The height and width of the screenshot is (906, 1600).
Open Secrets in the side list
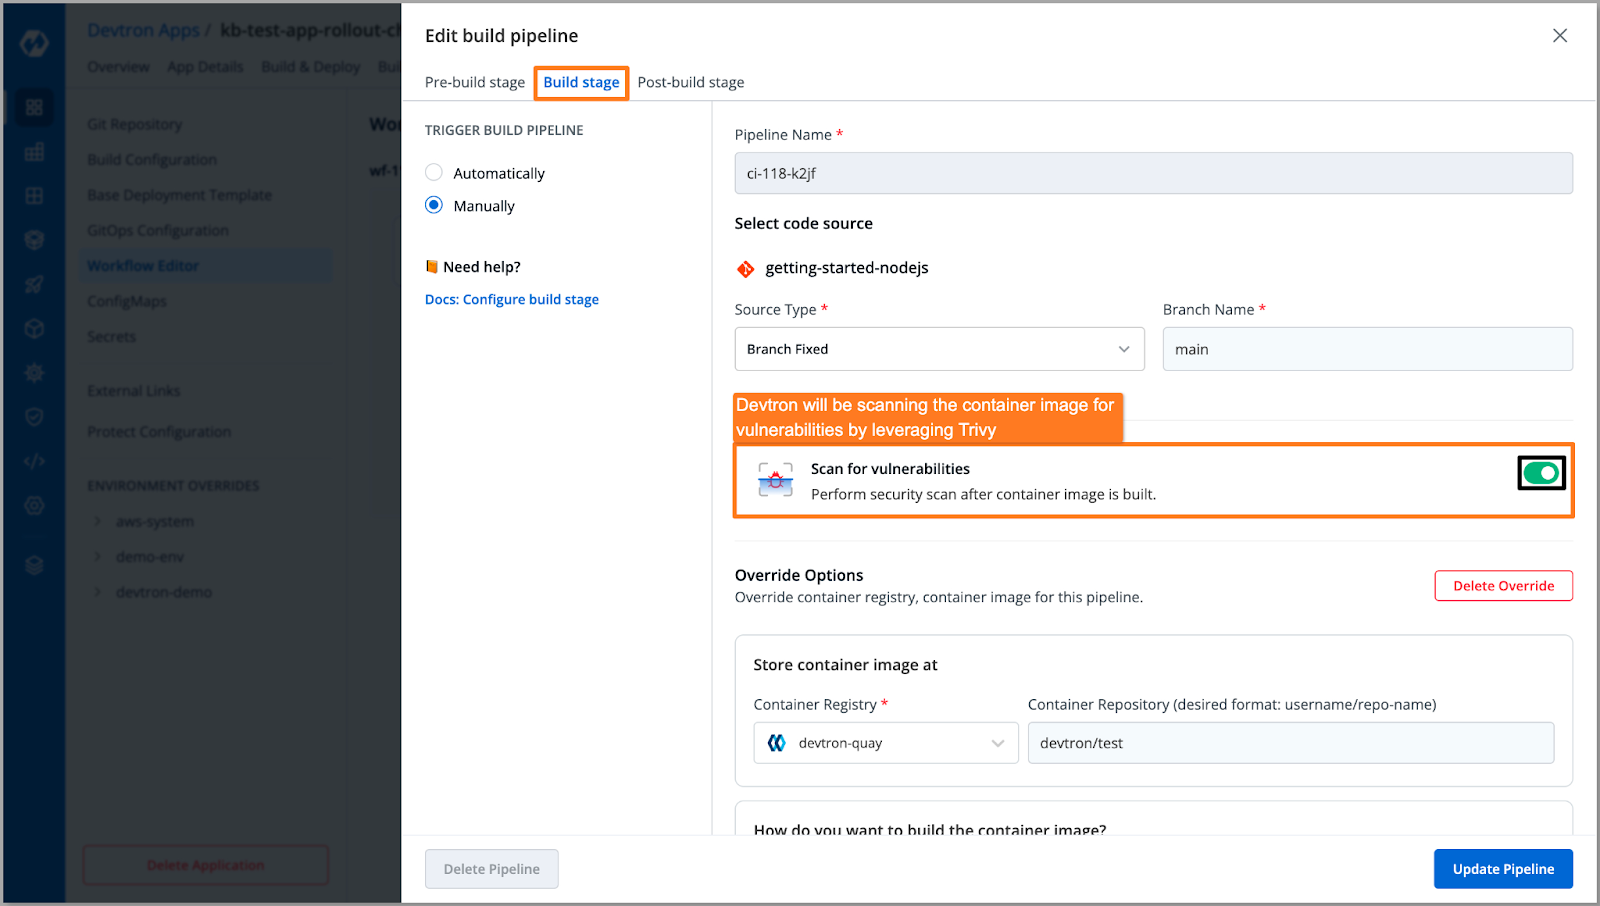click(x=111, y=337)
